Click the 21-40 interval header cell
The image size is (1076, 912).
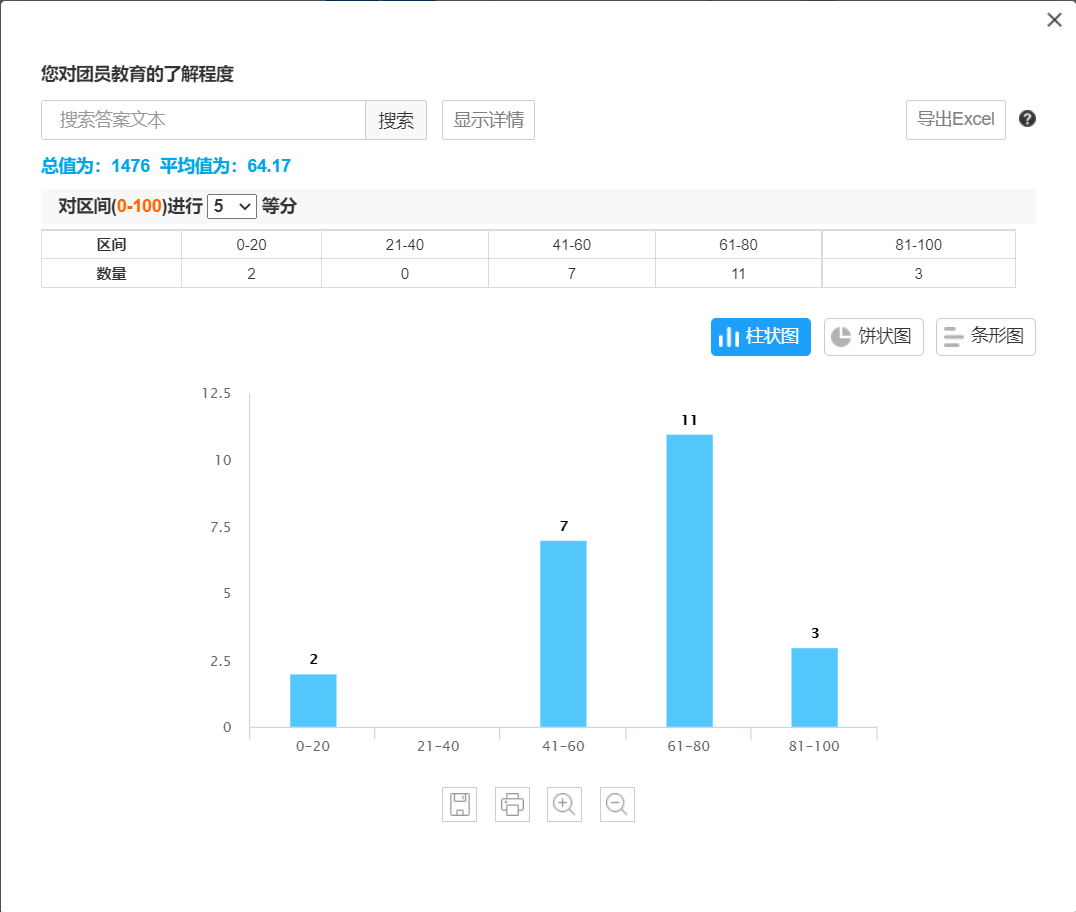pos(404,245)
